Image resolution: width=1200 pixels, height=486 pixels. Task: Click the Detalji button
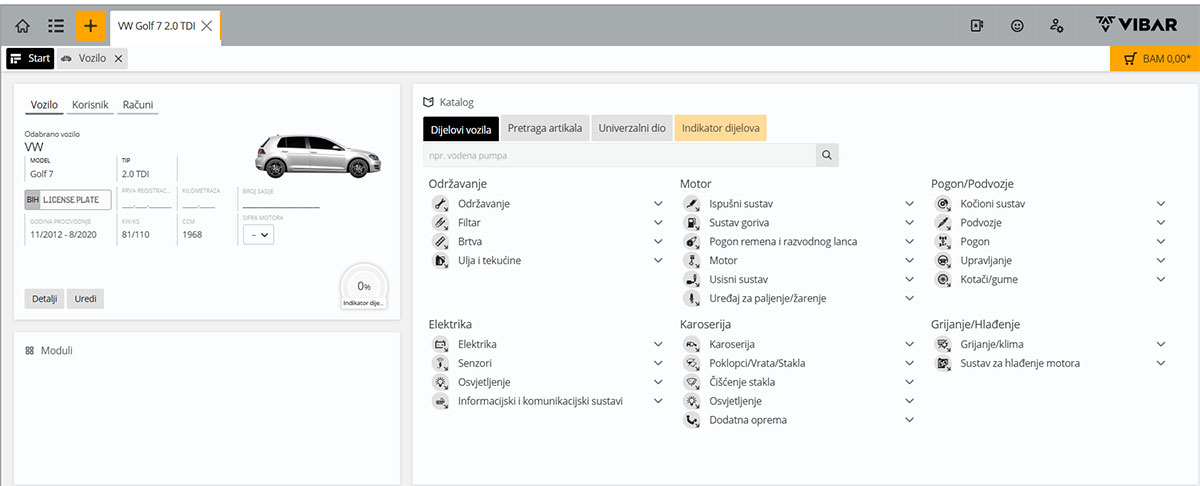click(44, 298)
